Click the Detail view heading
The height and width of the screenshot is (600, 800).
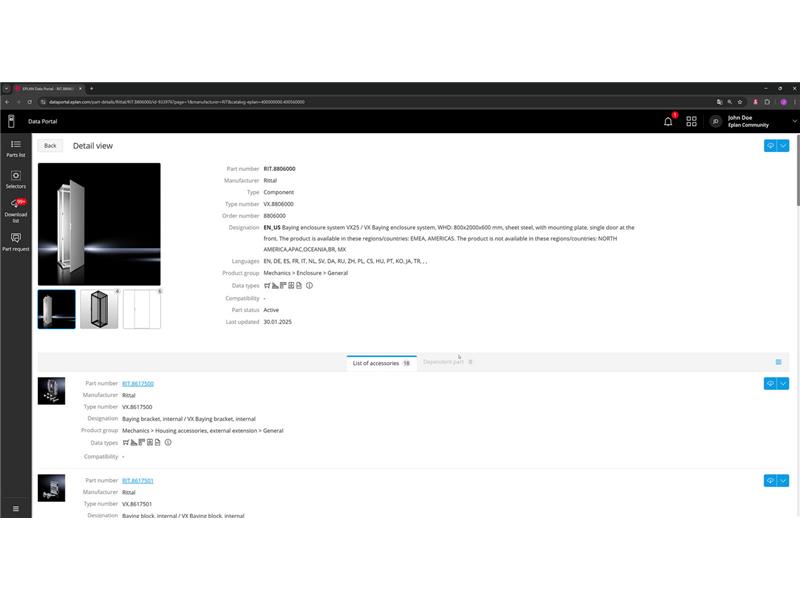93,146
